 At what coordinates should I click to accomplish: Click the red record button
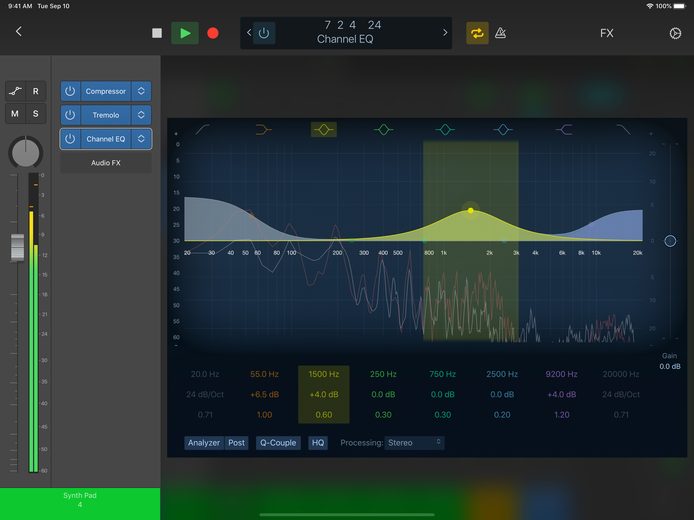(x=213, y=33)
